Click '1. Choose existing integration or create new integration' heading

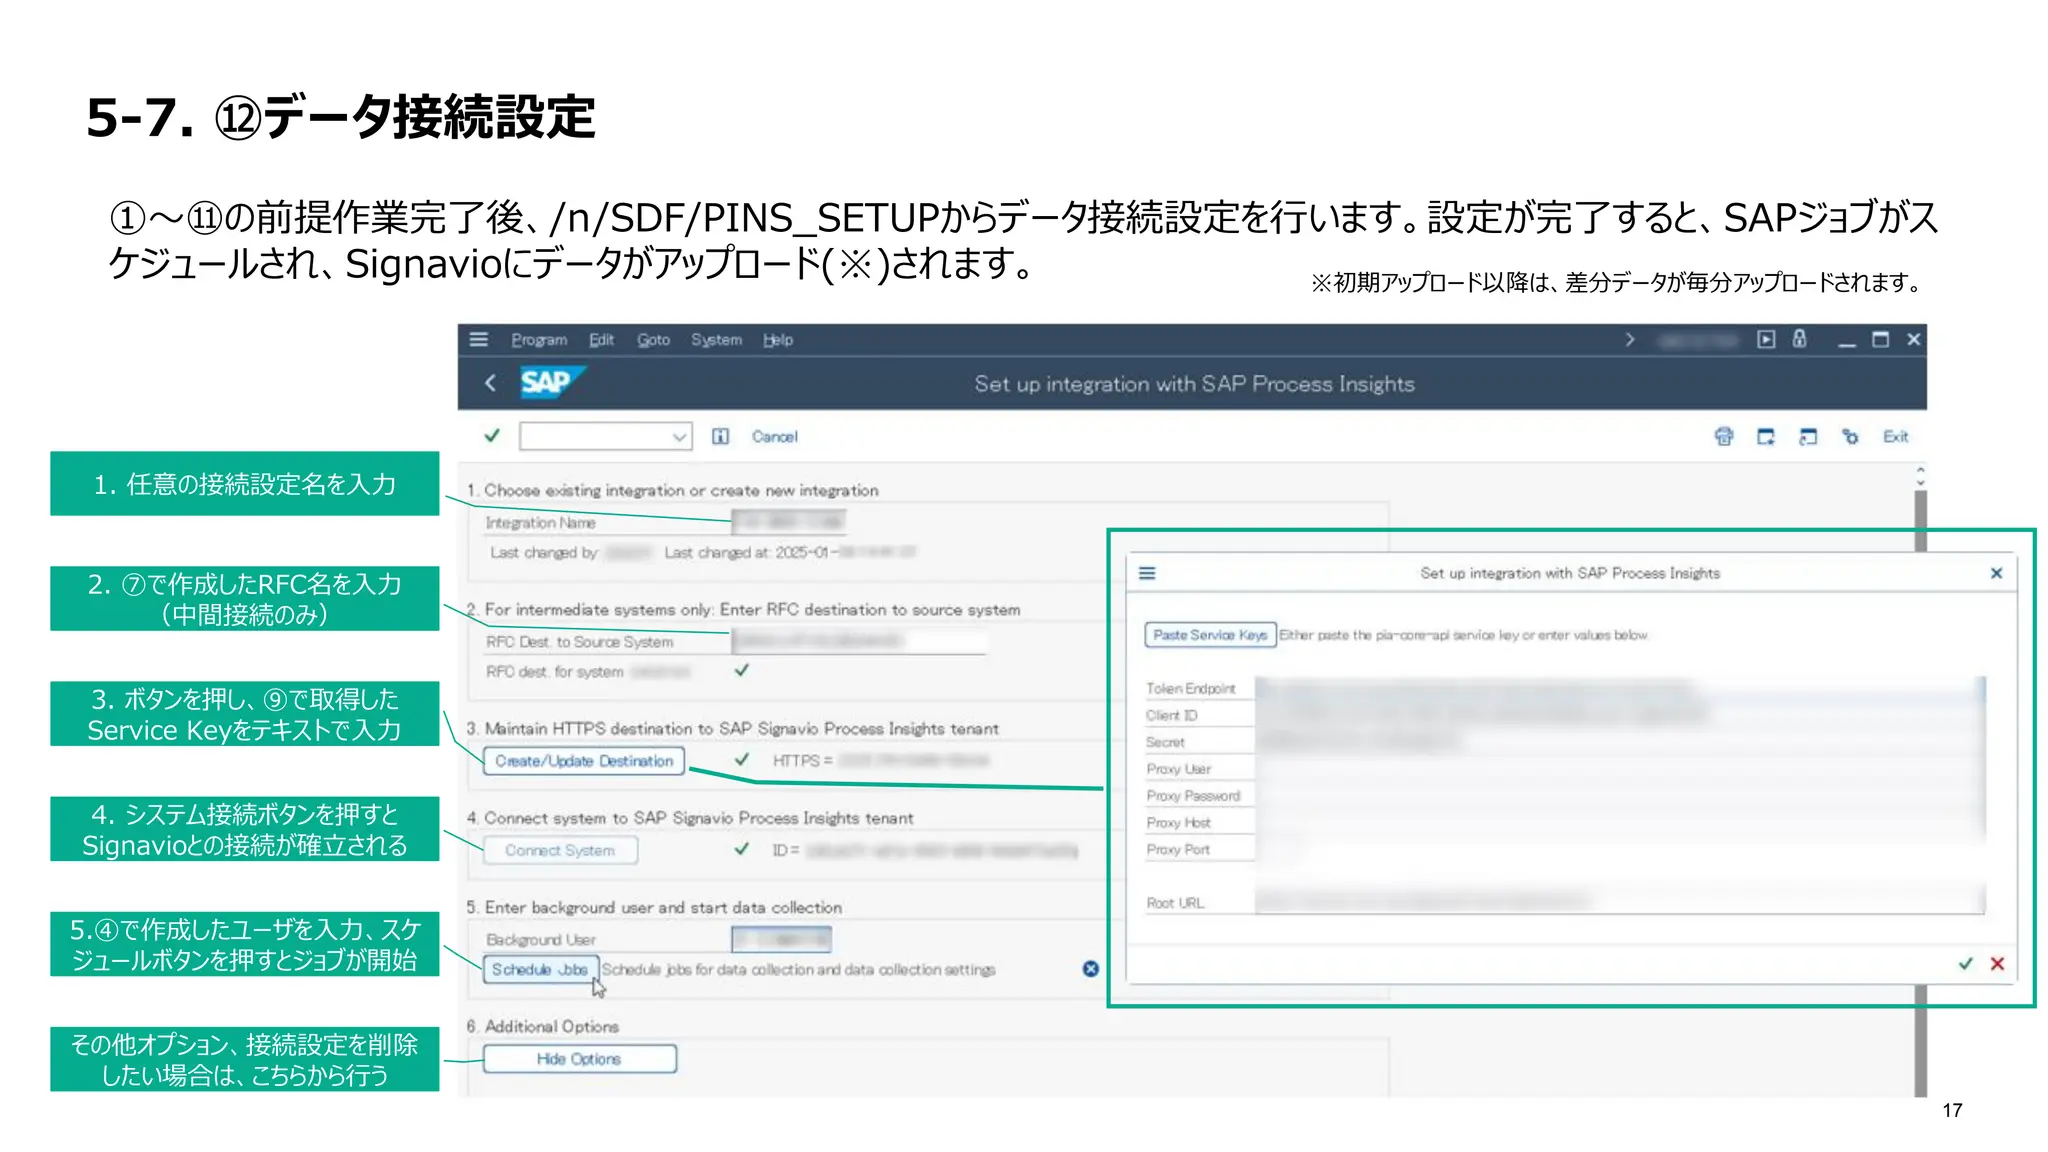tap(672, 491)
